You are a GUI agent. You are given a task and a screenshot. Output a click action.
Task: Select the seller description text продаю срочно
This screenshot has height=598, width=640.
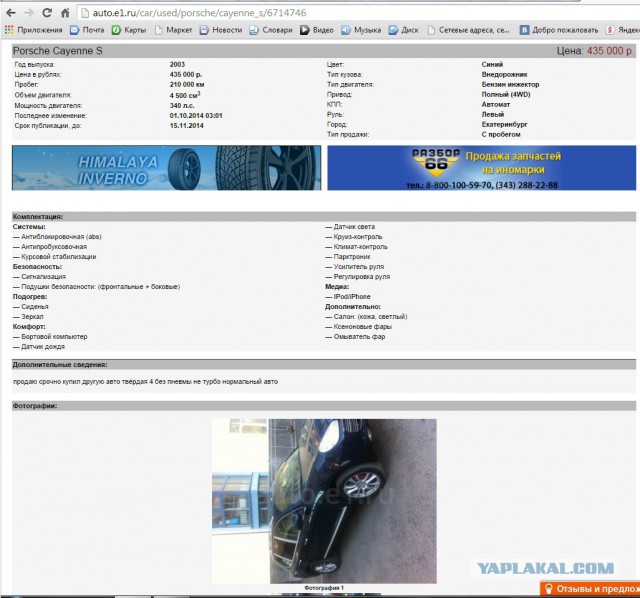[146, 382]
